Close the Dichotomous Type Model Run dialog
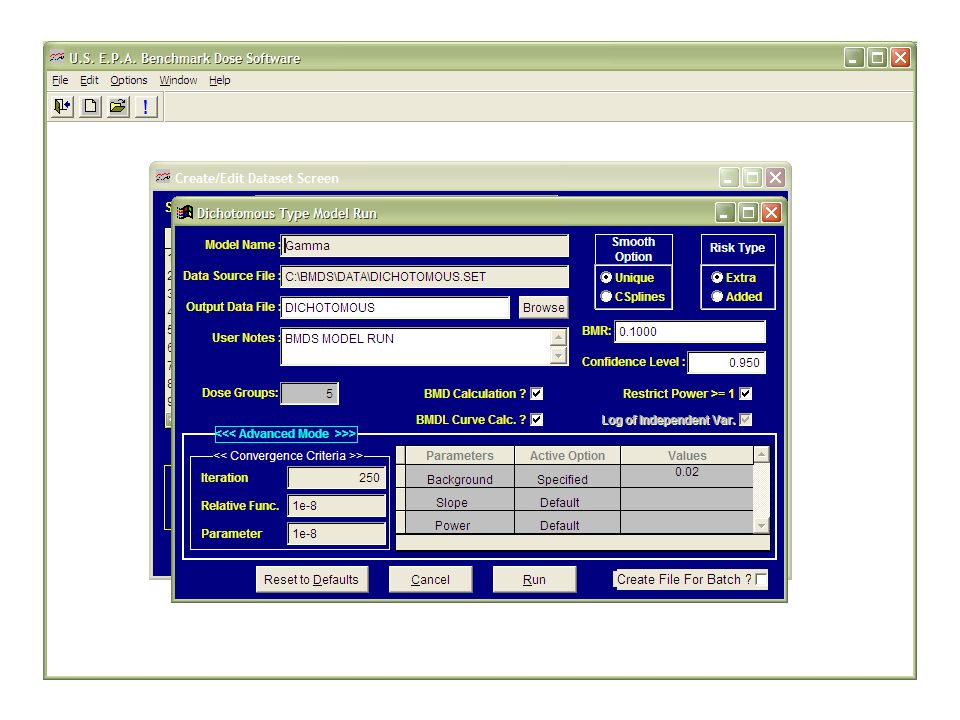 (x=771, y=212)
